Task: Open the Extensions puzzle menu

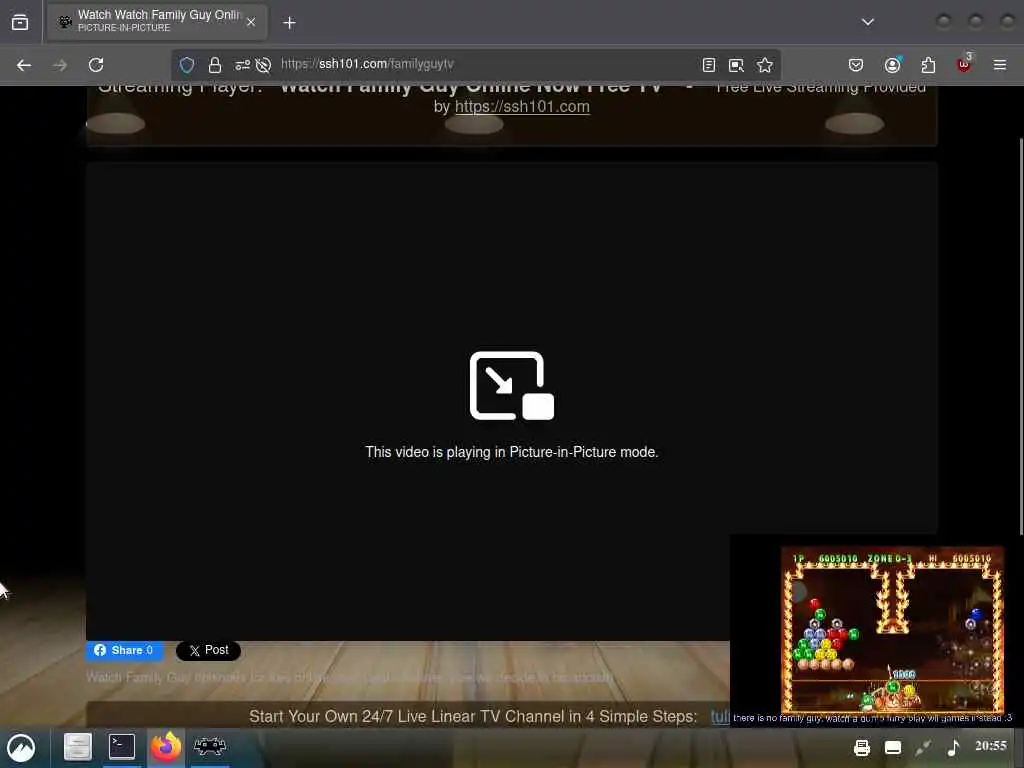Action: click(x=928, y=65)
